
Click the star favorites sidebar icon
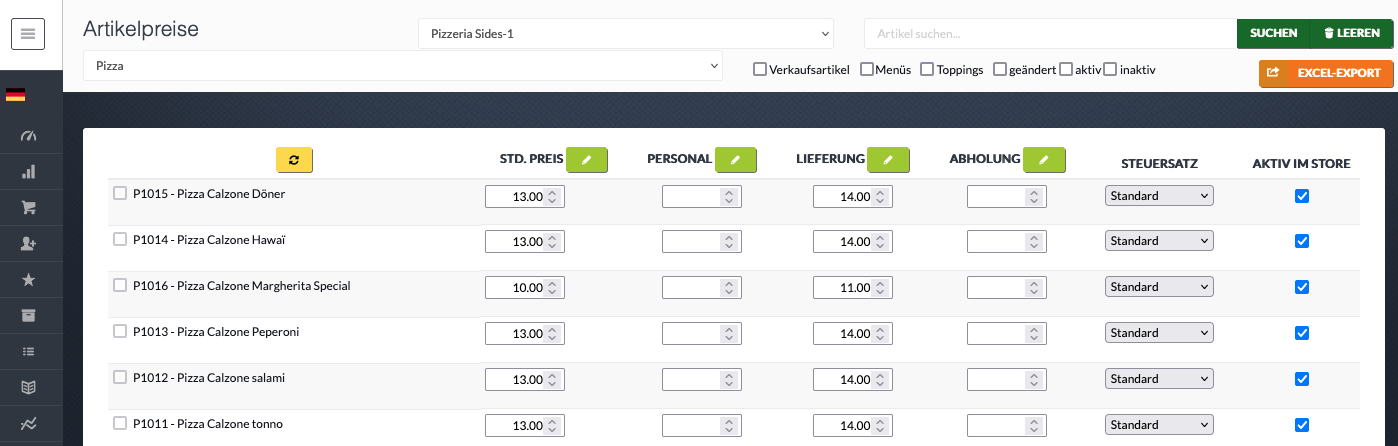(x=28, y=280)
